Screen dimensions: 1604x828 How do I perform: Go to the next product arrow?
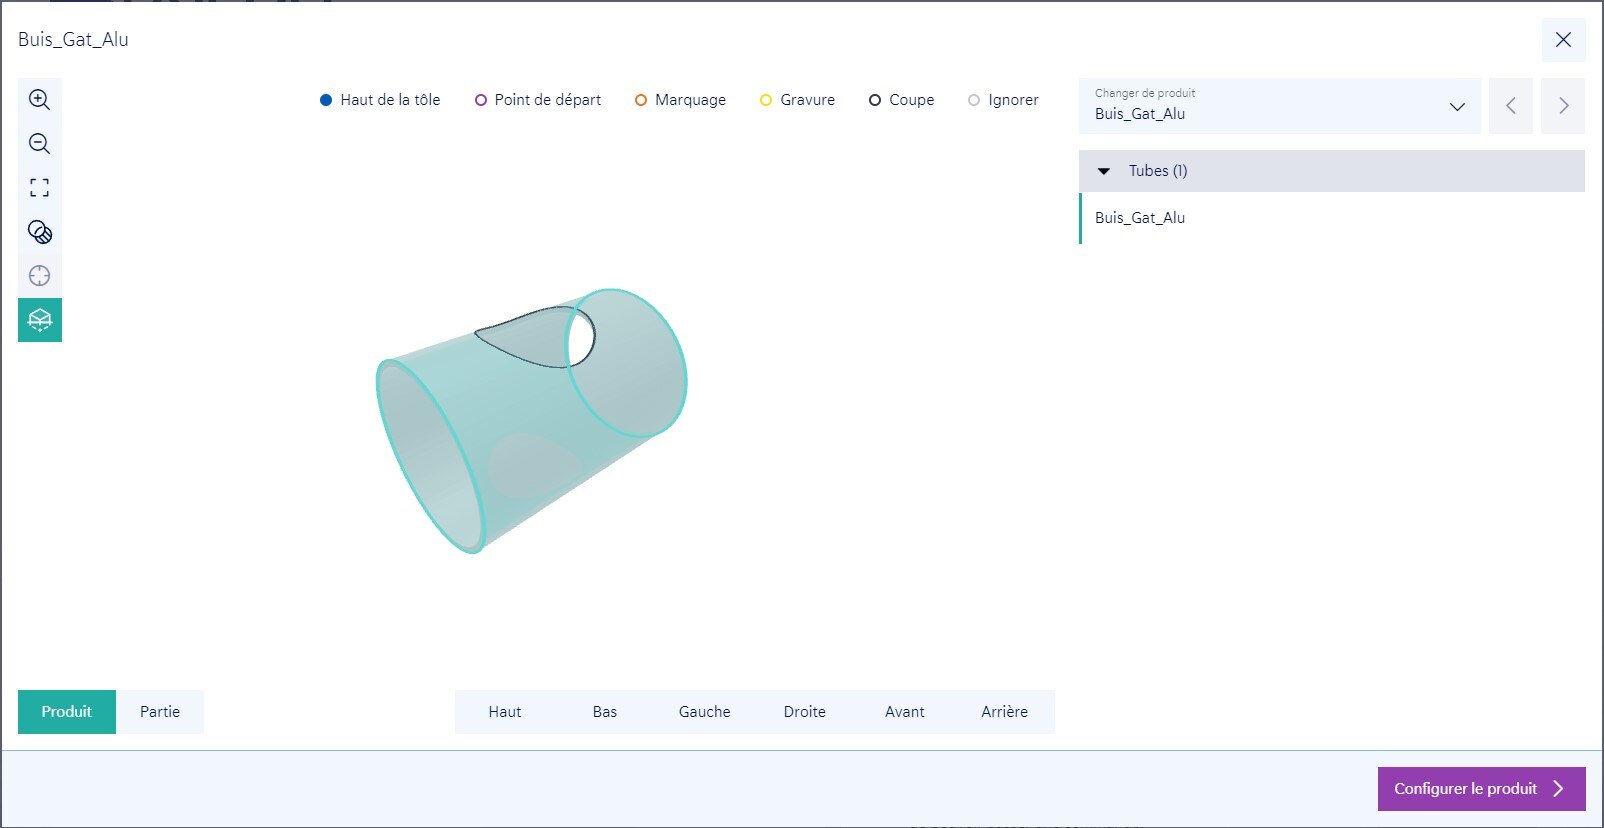pyautogui.click(x=1563, y=106)
